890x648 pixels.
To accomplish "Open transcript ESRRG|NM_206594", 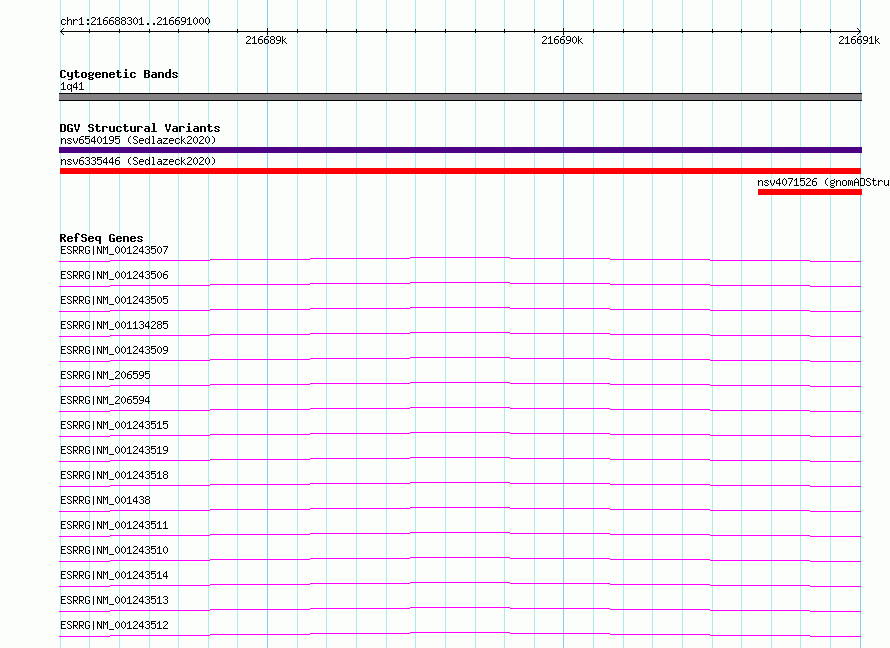I will point(105,400).
